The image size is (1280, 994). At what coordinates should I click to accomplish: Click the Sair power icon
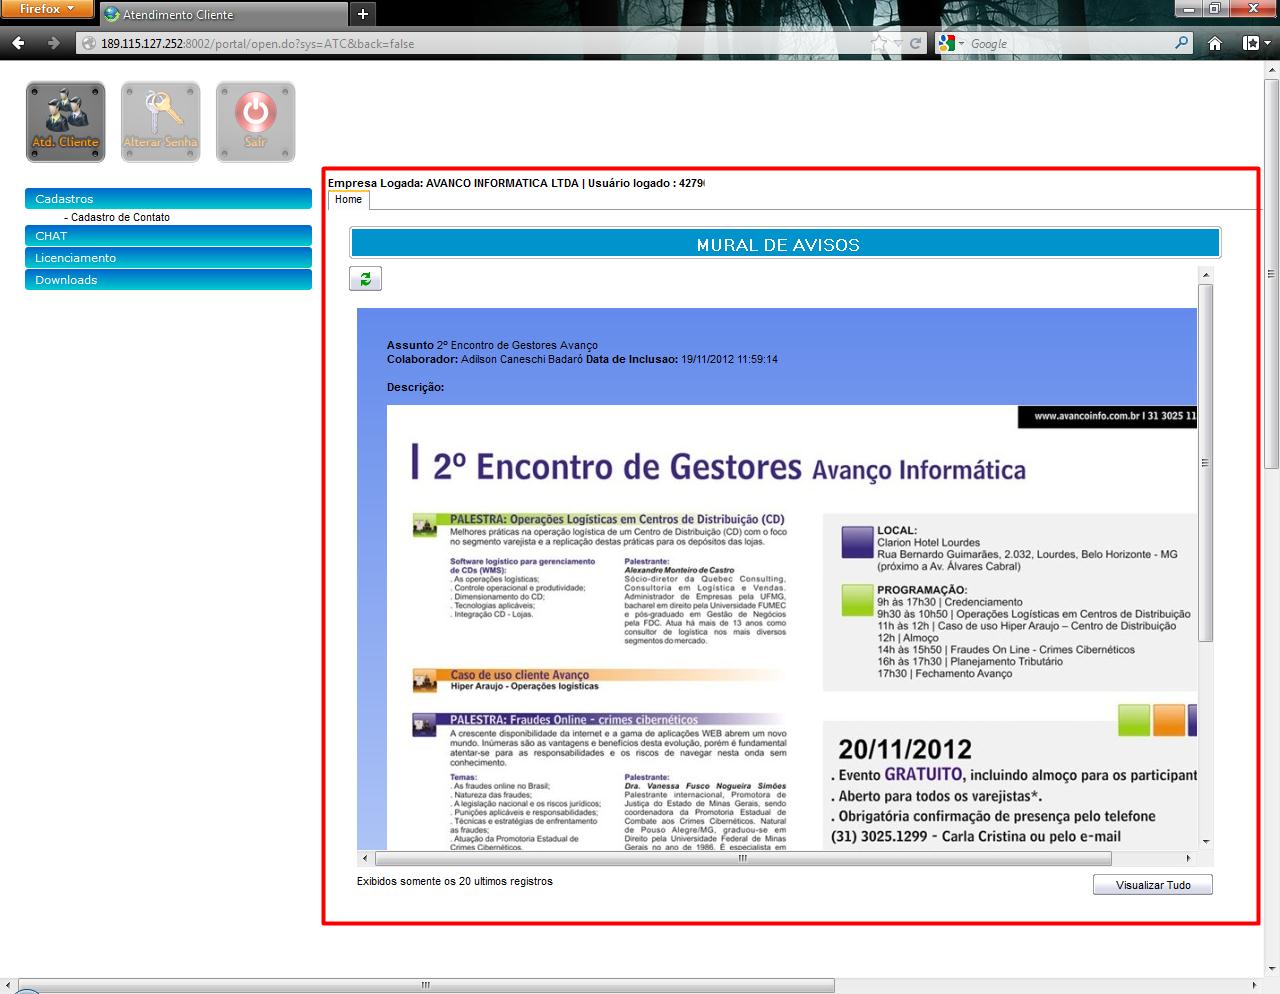pos(255,121)
